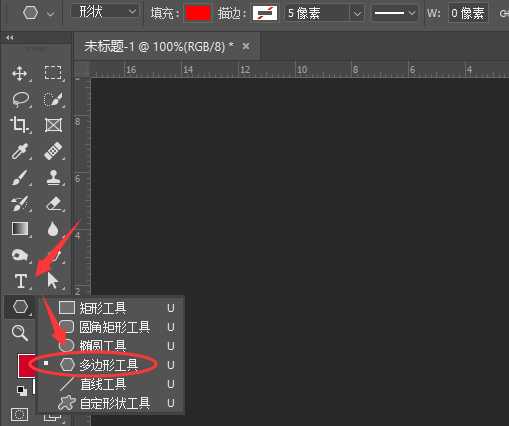Select the Eyedropper tool
Image resolution: width=509 pixels, height=426 pixels.
coord(20,151)
